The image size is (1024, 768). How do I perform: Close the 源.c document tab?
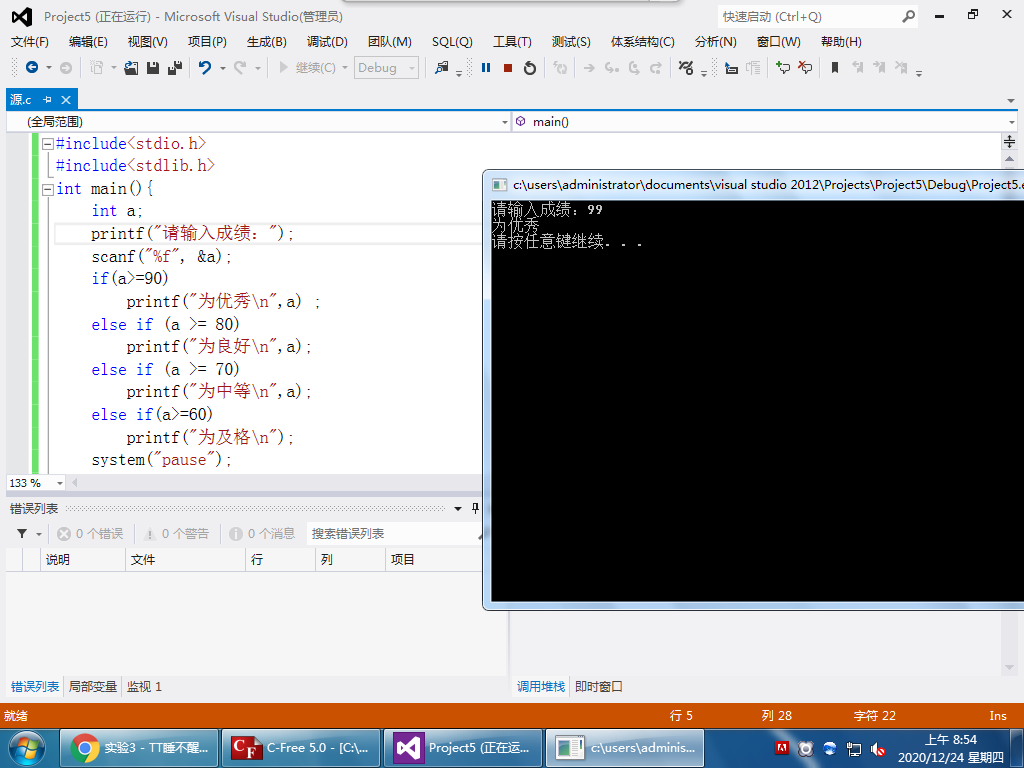65,99
